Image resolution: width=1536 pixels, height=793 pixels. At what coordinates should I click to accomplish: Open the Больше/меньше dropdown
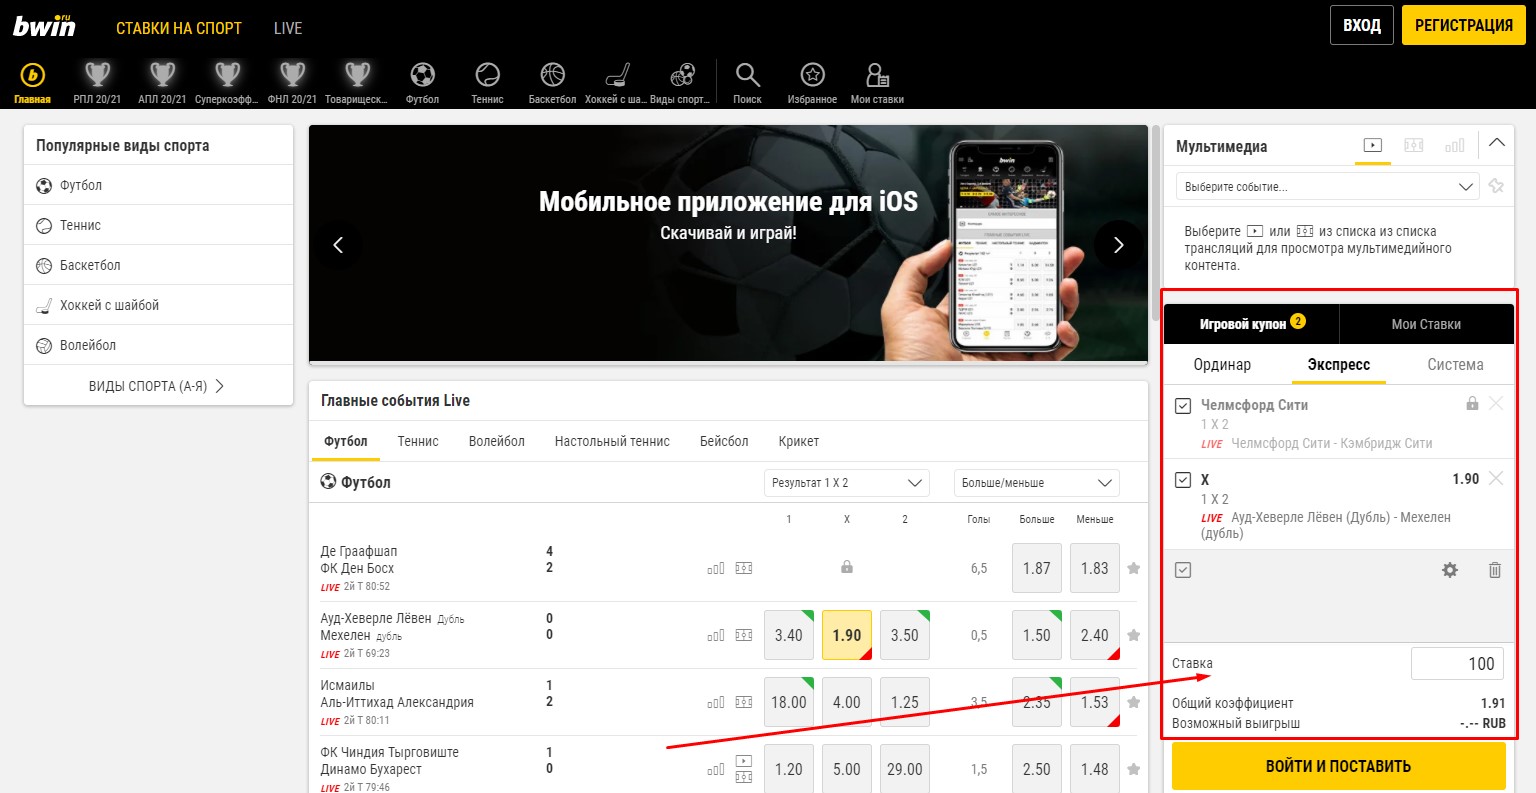[1037, 483]
